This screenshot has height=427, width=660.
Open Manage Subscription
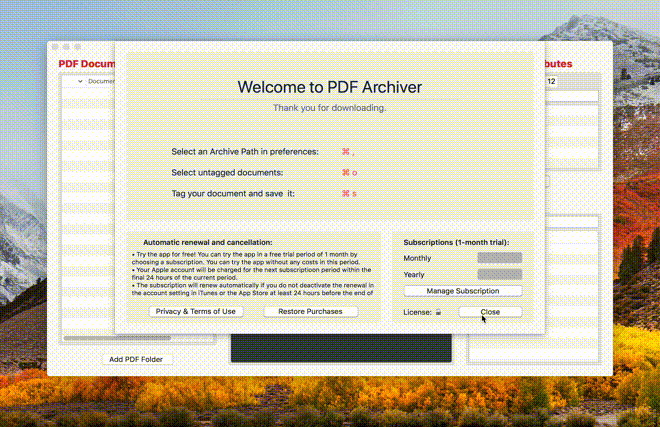tap(463, 291)
